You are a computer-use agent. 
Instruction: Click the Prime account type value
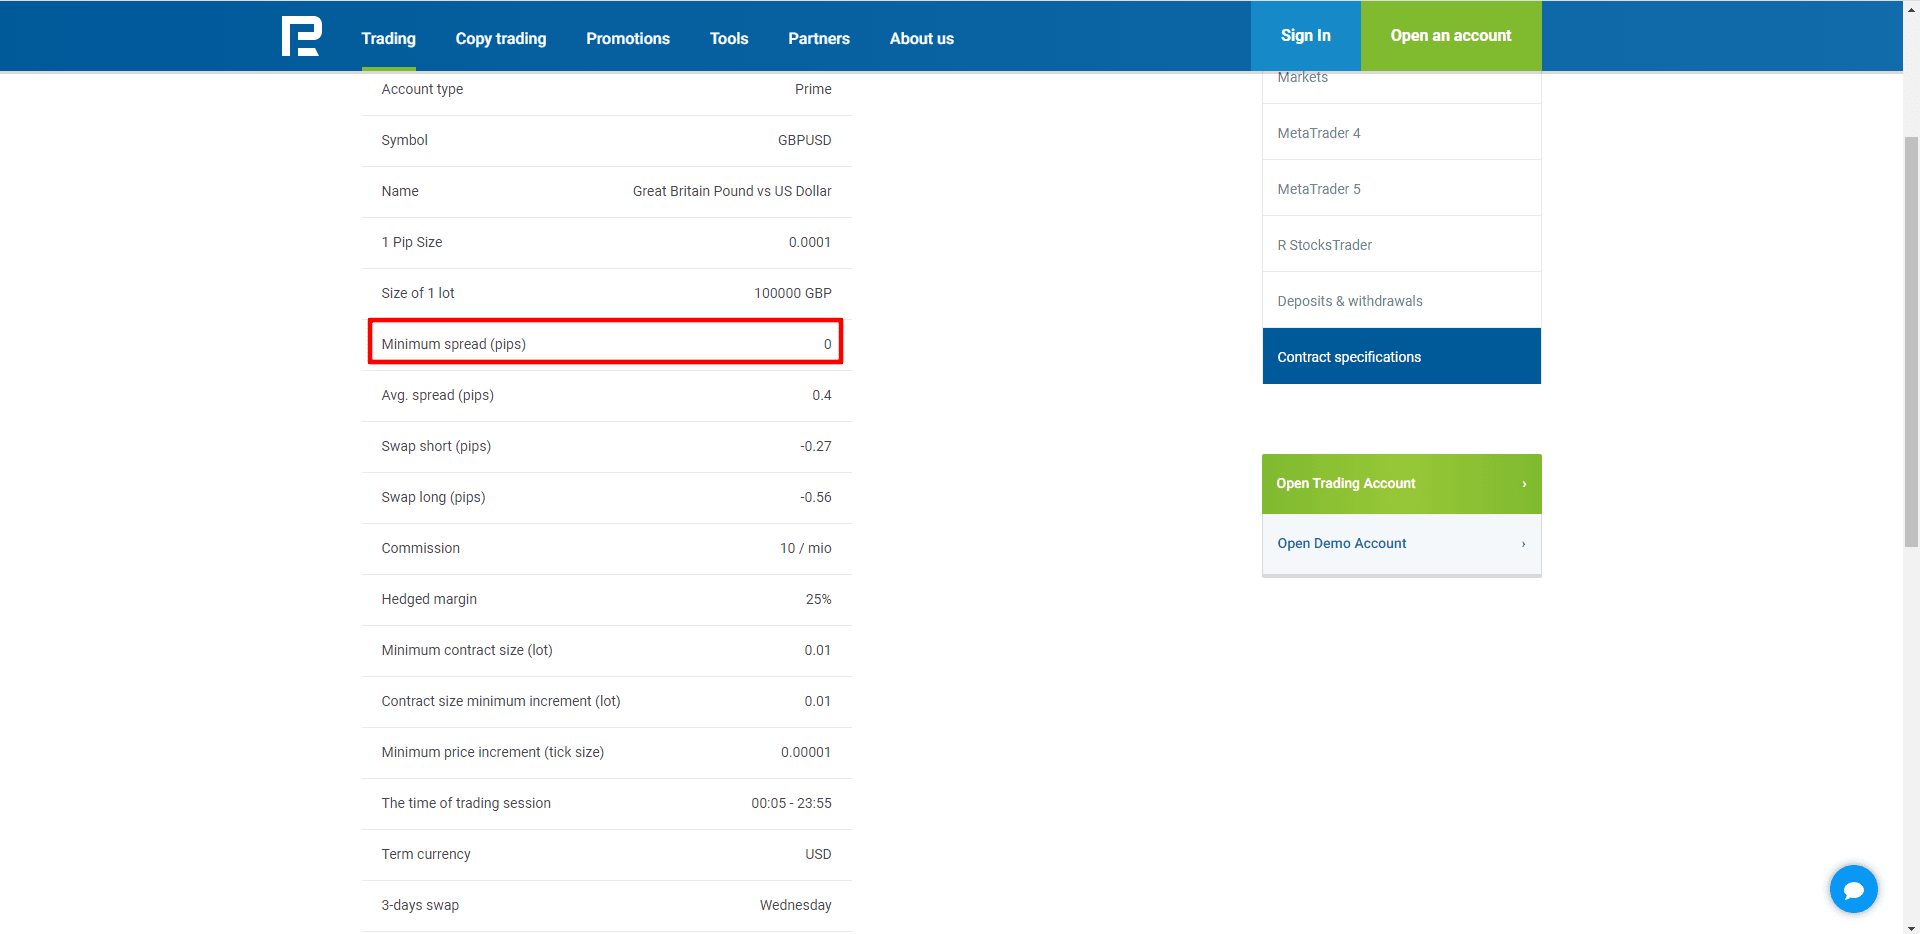813,89
